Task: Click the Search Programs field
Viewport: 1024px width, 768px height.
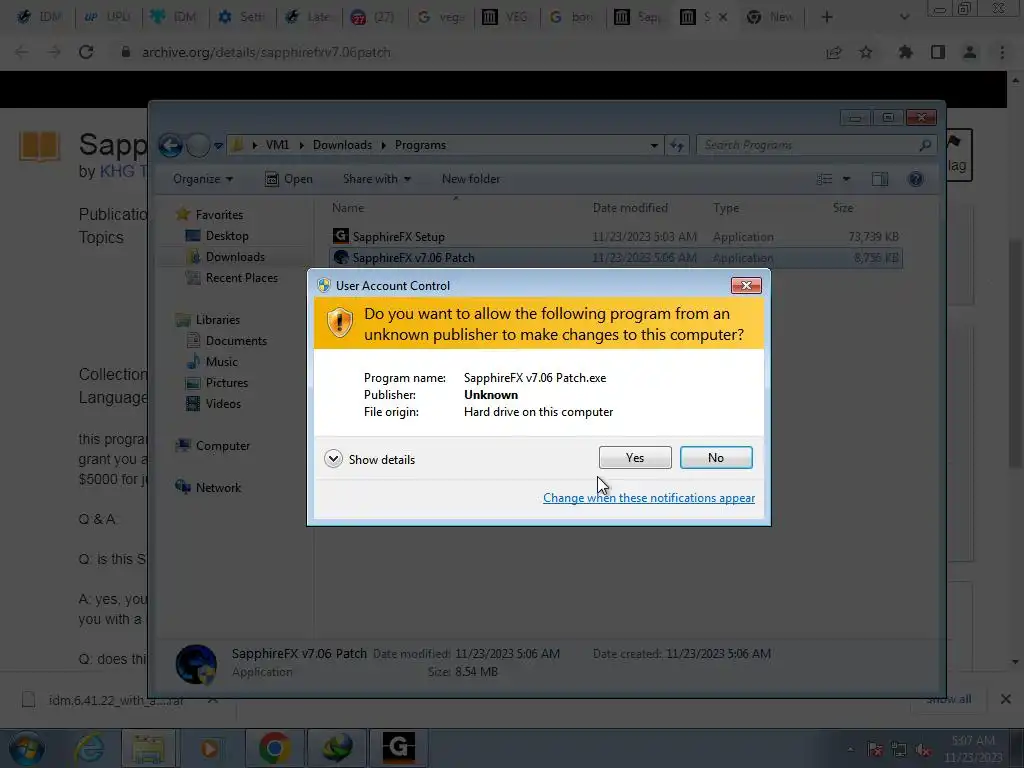Action: [817, 145]
